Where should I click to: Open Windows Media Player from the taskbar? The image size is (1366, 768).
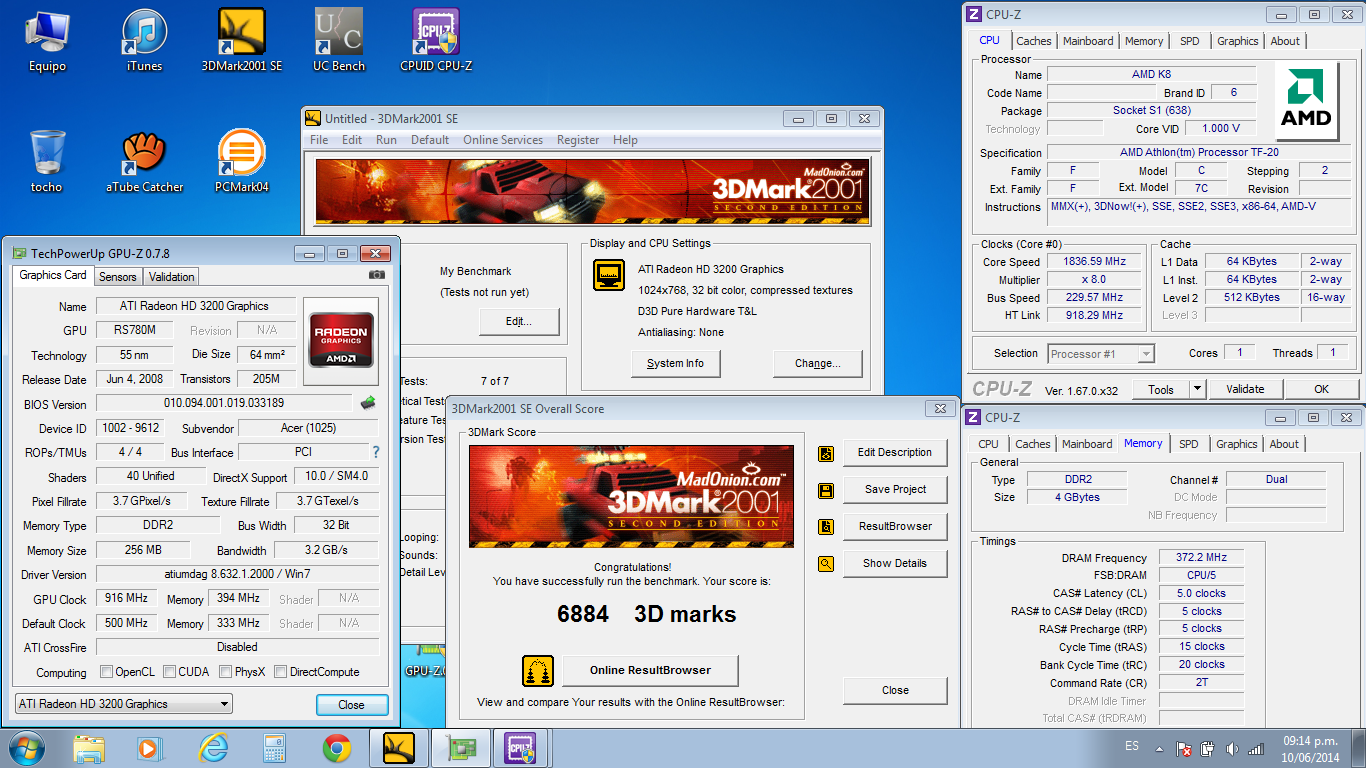[148, 748]
